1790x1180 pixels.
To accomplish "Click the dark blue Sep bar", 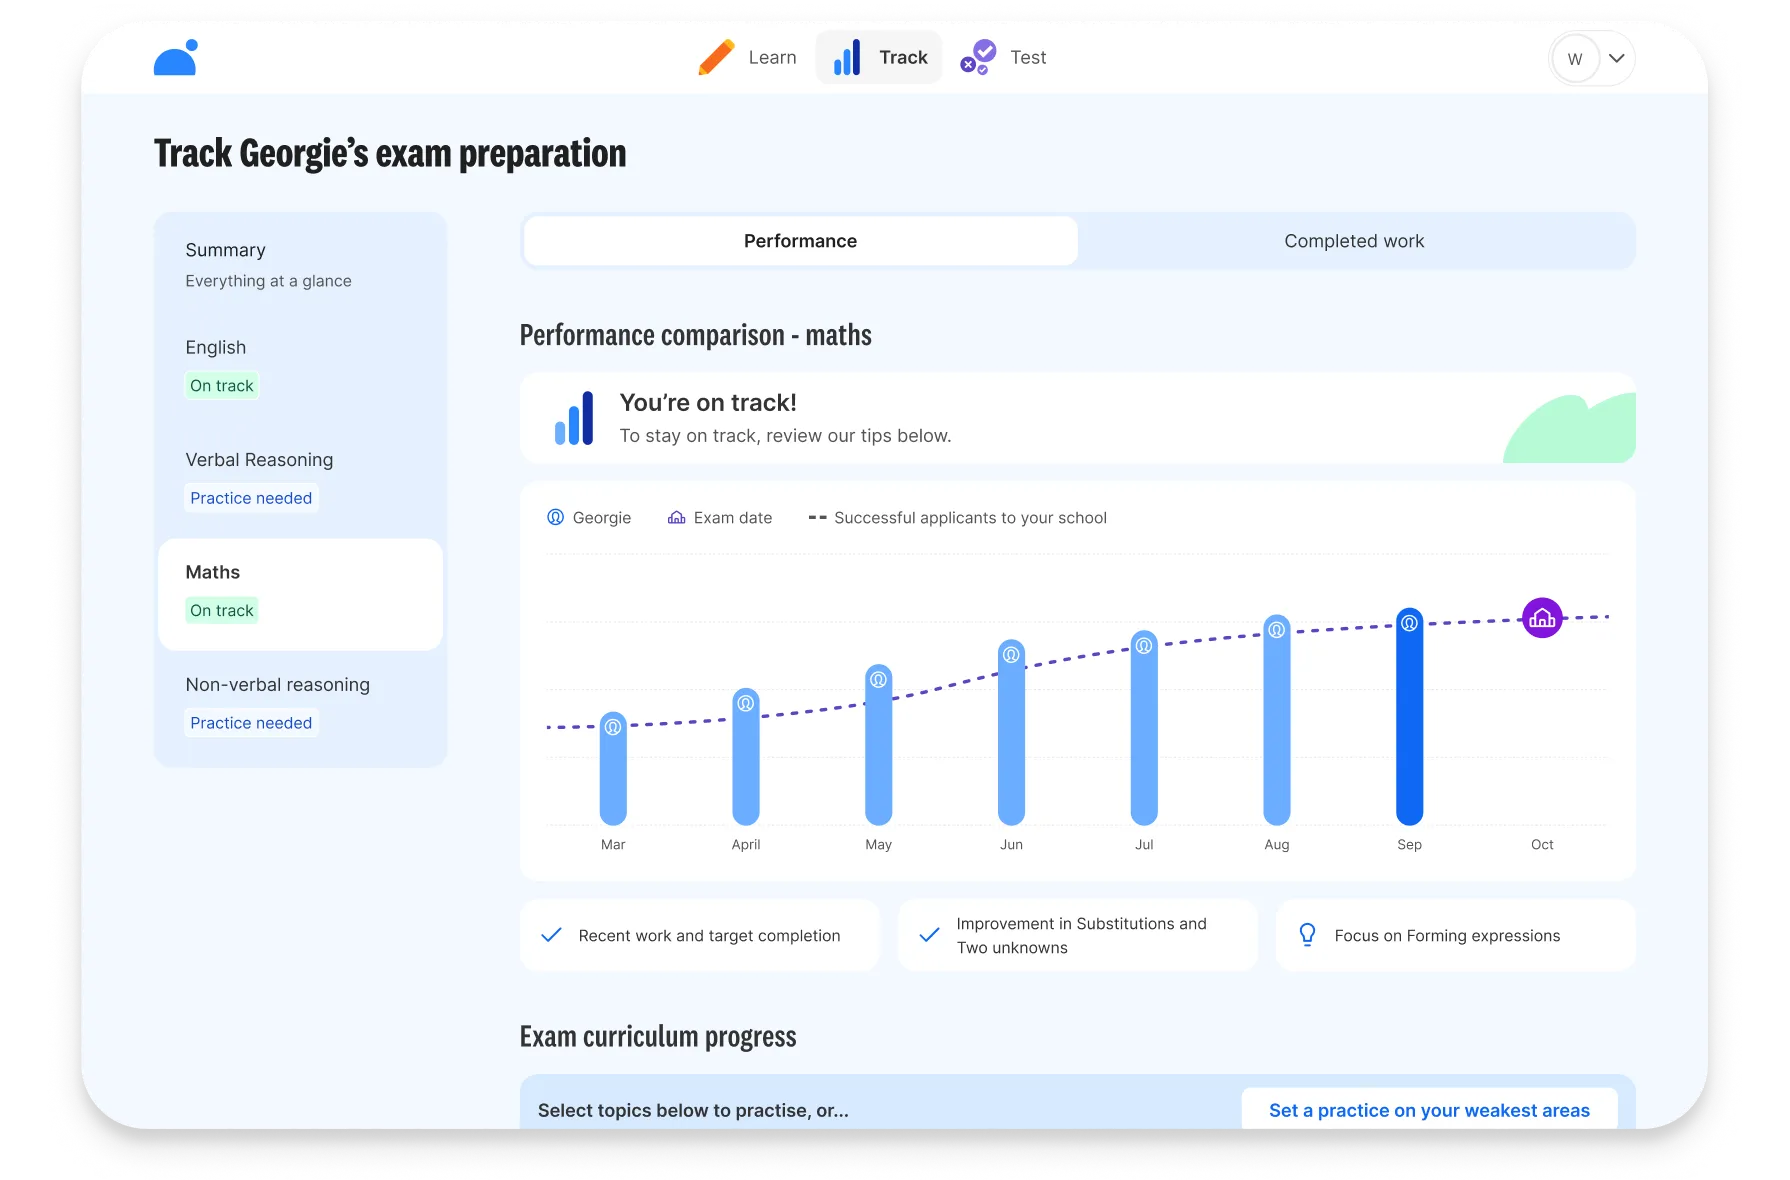I will 1410,716.
